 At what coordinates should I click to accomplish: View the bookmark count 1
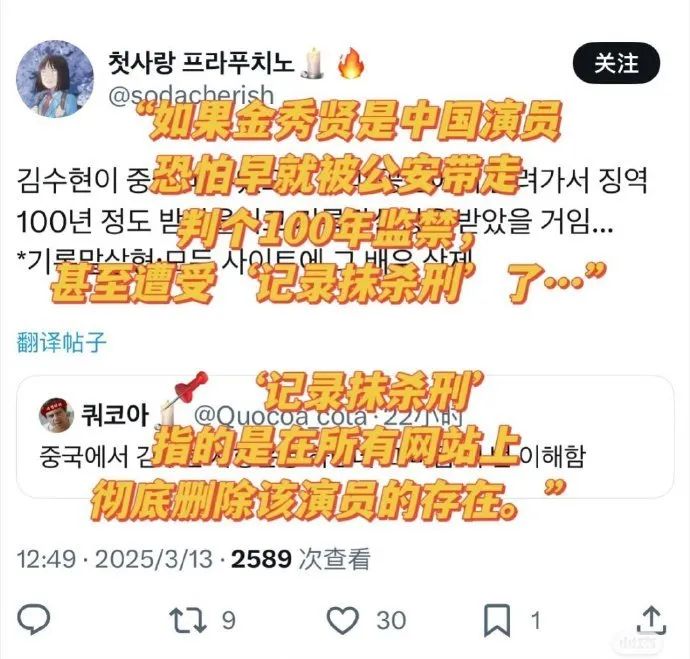pos(535,621)
